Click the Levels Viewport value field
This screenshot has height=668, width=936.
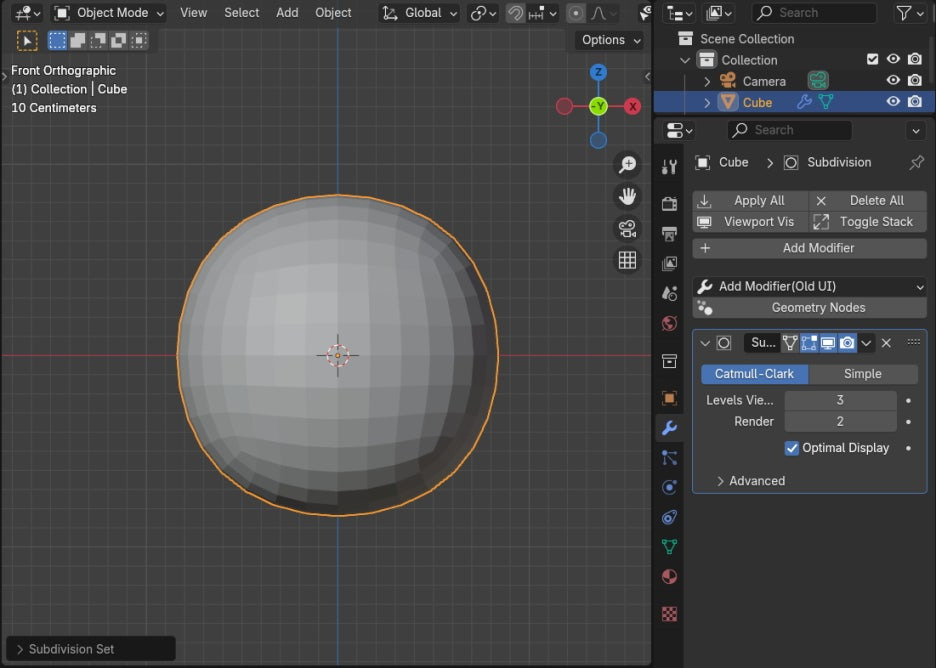840,400
